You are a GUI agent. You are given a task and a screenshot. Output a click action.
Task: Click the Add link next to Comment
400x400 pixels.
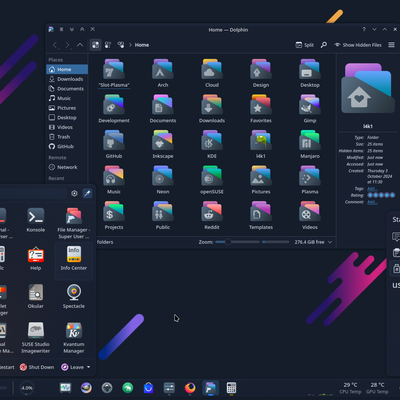pyautogui.click(x=372, y=202)
